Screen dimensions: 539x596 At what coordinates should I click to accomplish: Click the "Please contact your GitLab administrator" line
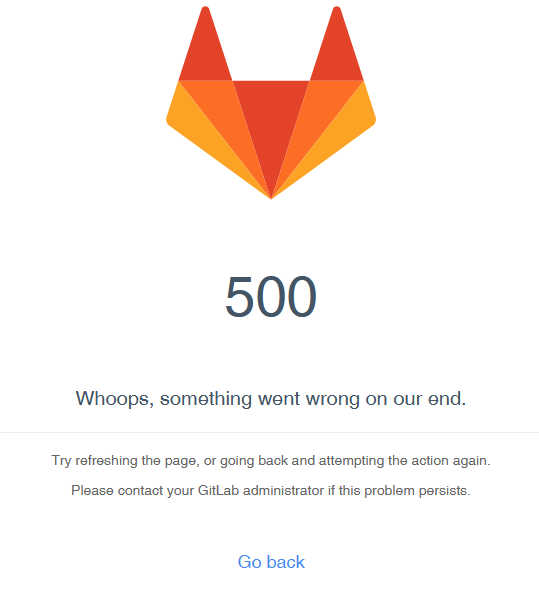point(271,491)
